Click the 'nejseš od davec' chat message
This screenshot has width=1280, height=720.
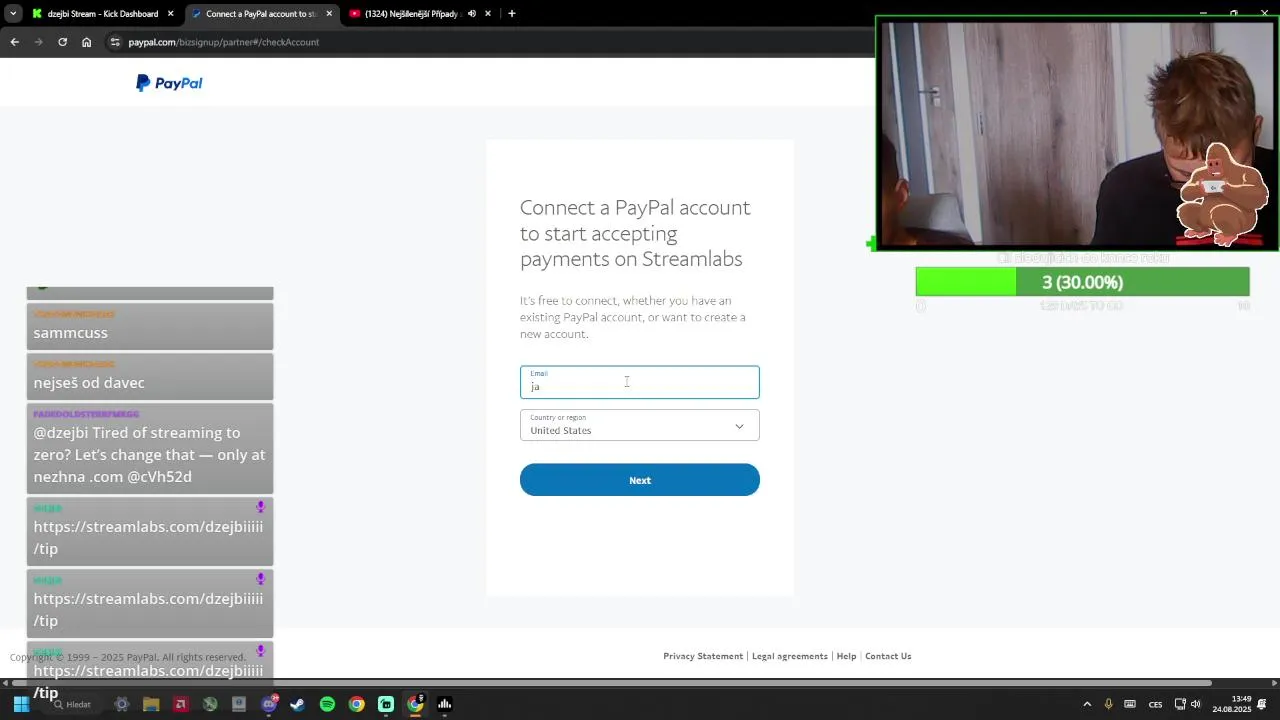150,376
